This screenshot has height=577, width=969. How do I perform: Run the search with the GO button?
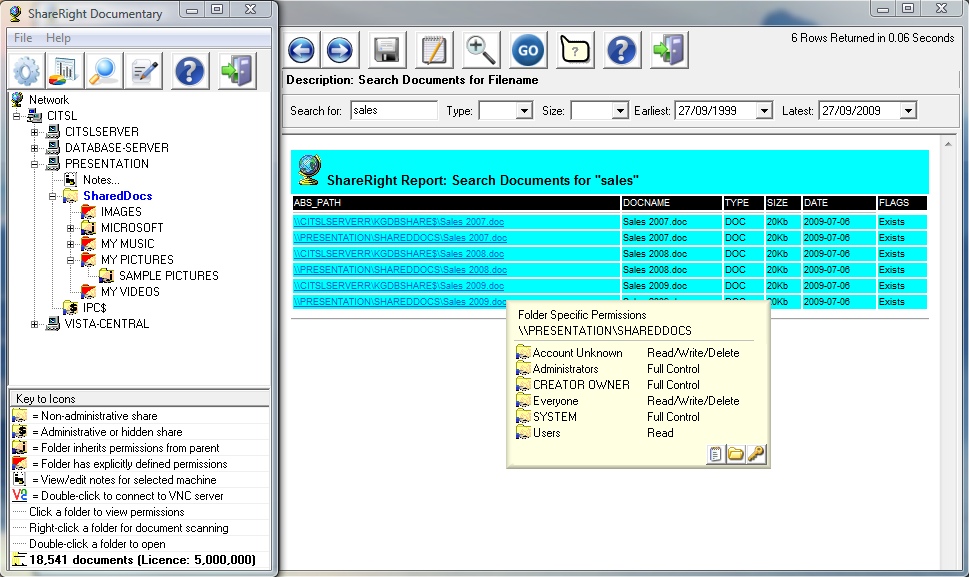pos(528,50)
